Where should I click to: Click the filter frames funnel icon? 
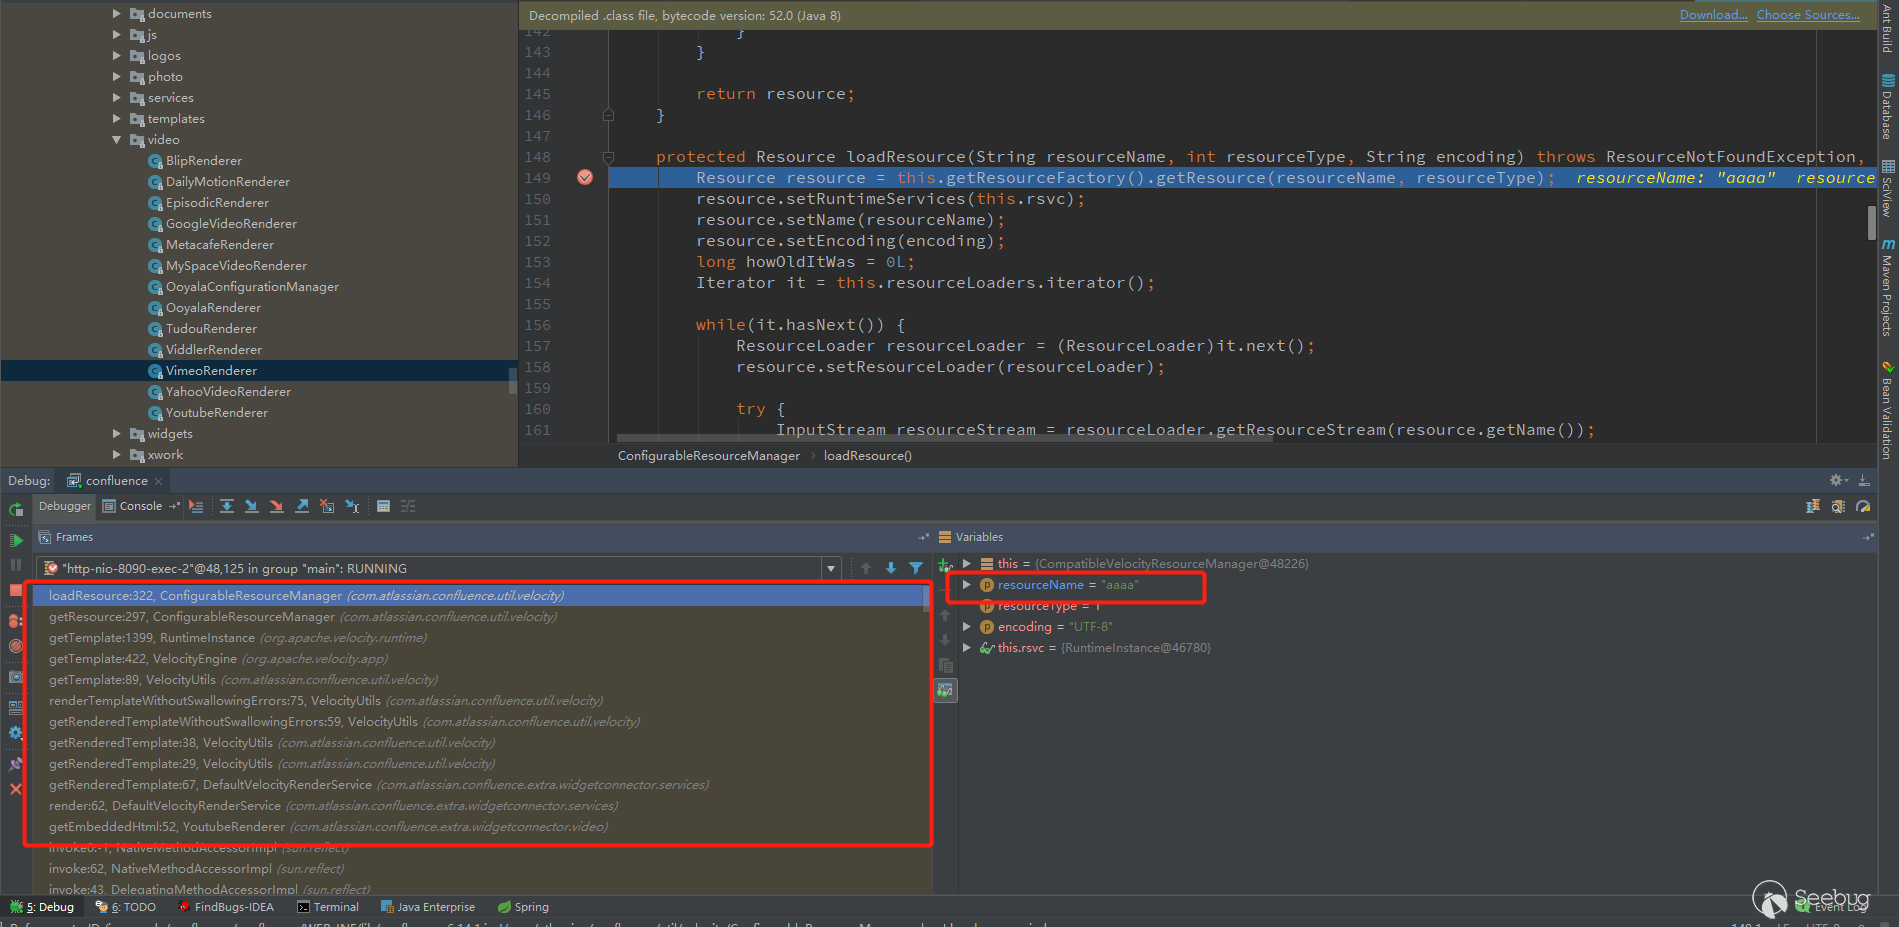tap(915, 568)
